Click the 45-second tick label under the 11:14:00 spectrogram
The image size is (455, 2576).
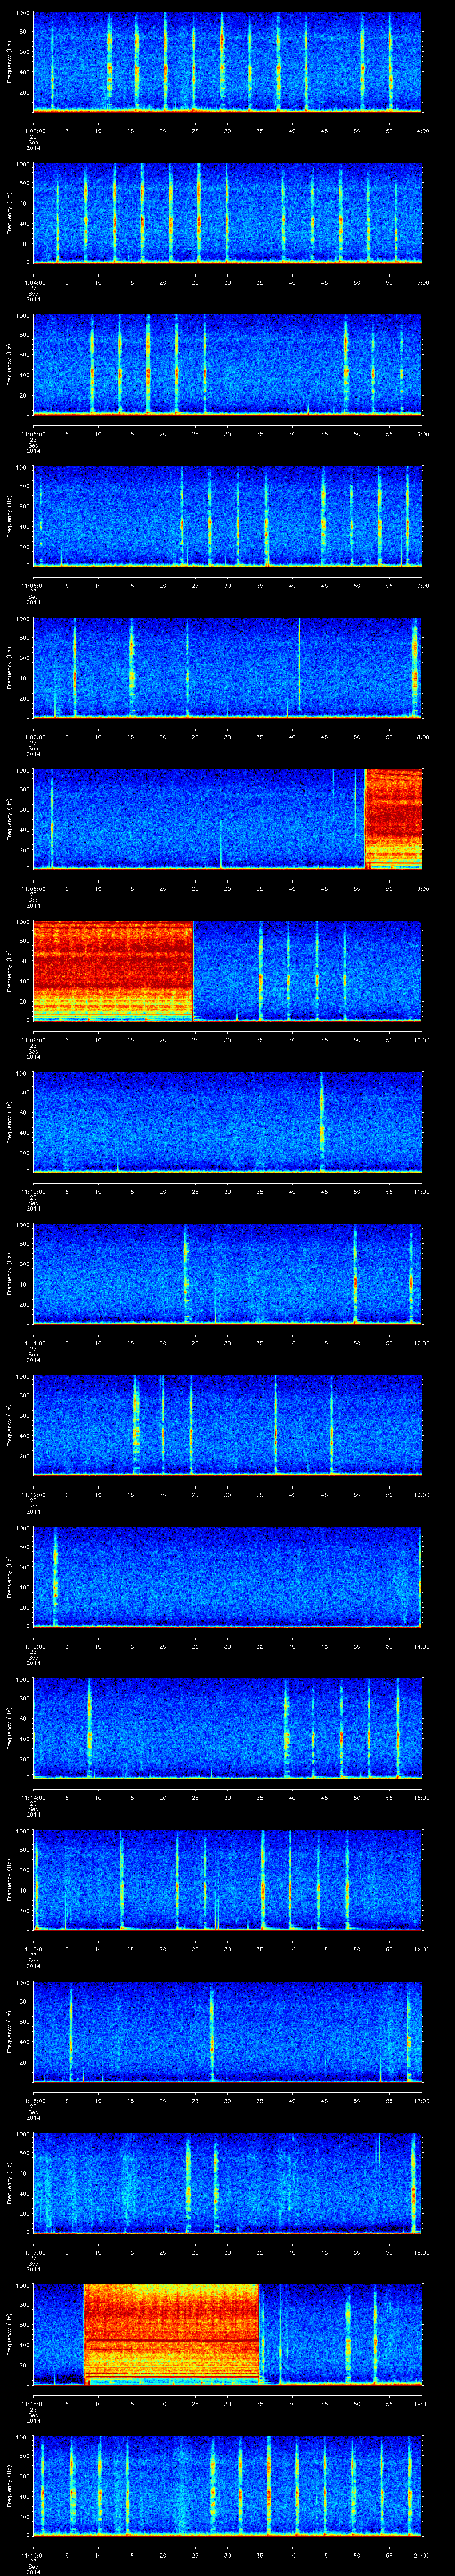(324, 1798)
